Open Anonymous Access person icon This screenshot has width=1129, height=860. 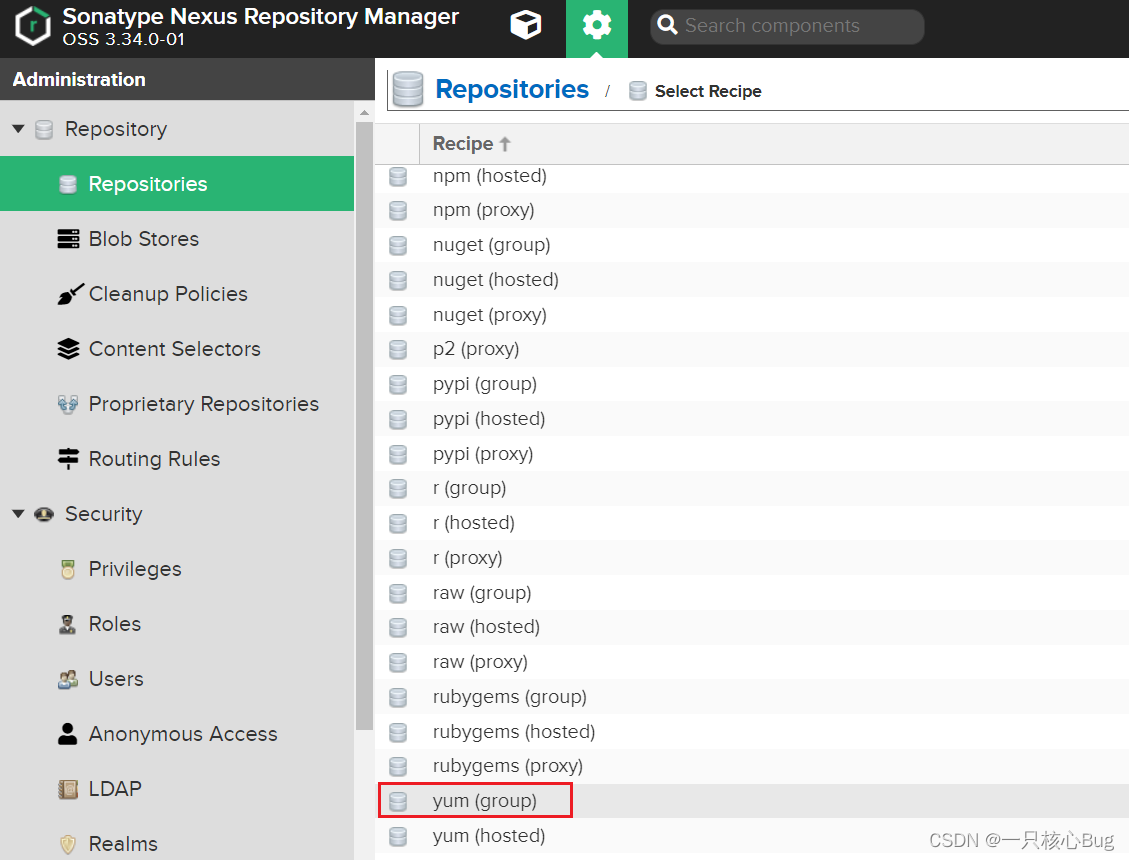68,734
